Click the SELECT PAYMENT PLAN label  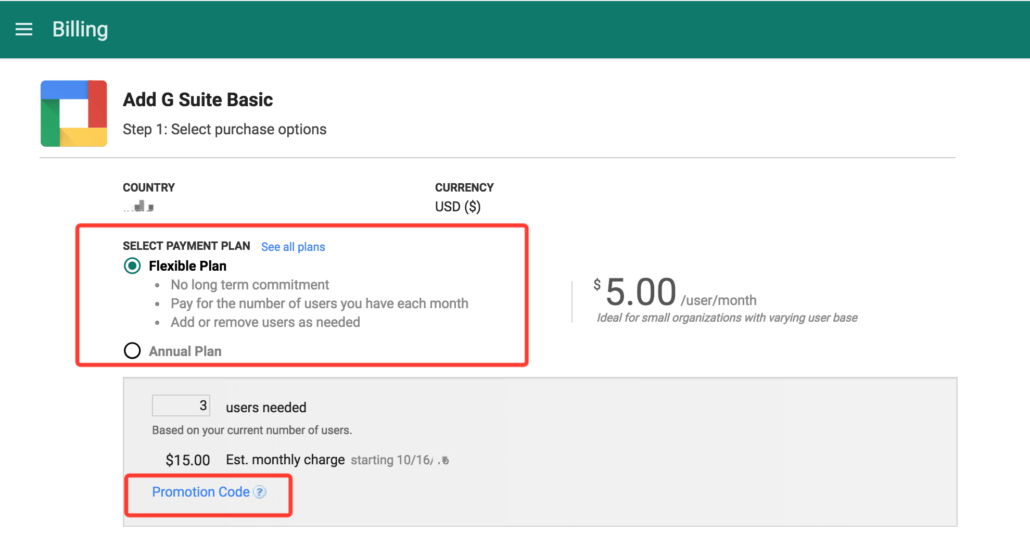point(187,246)
